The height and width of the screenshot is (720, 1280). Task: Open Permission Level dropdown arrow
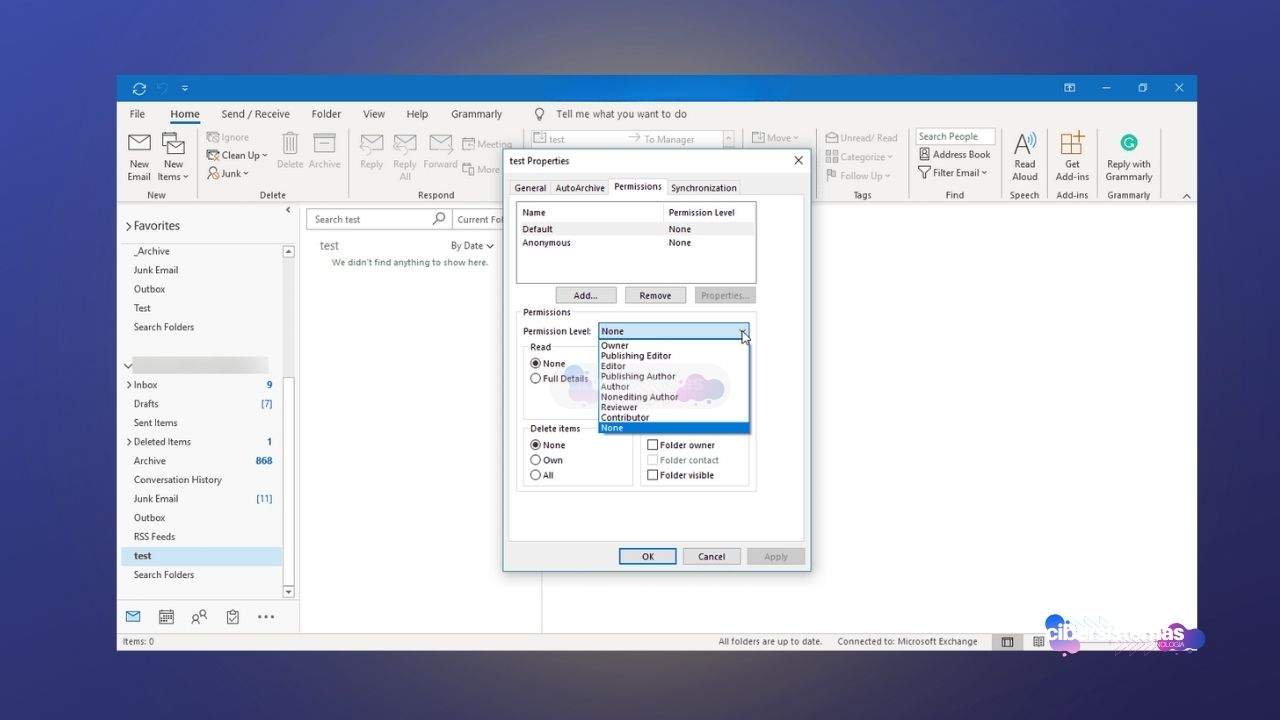tap(742, 331)
